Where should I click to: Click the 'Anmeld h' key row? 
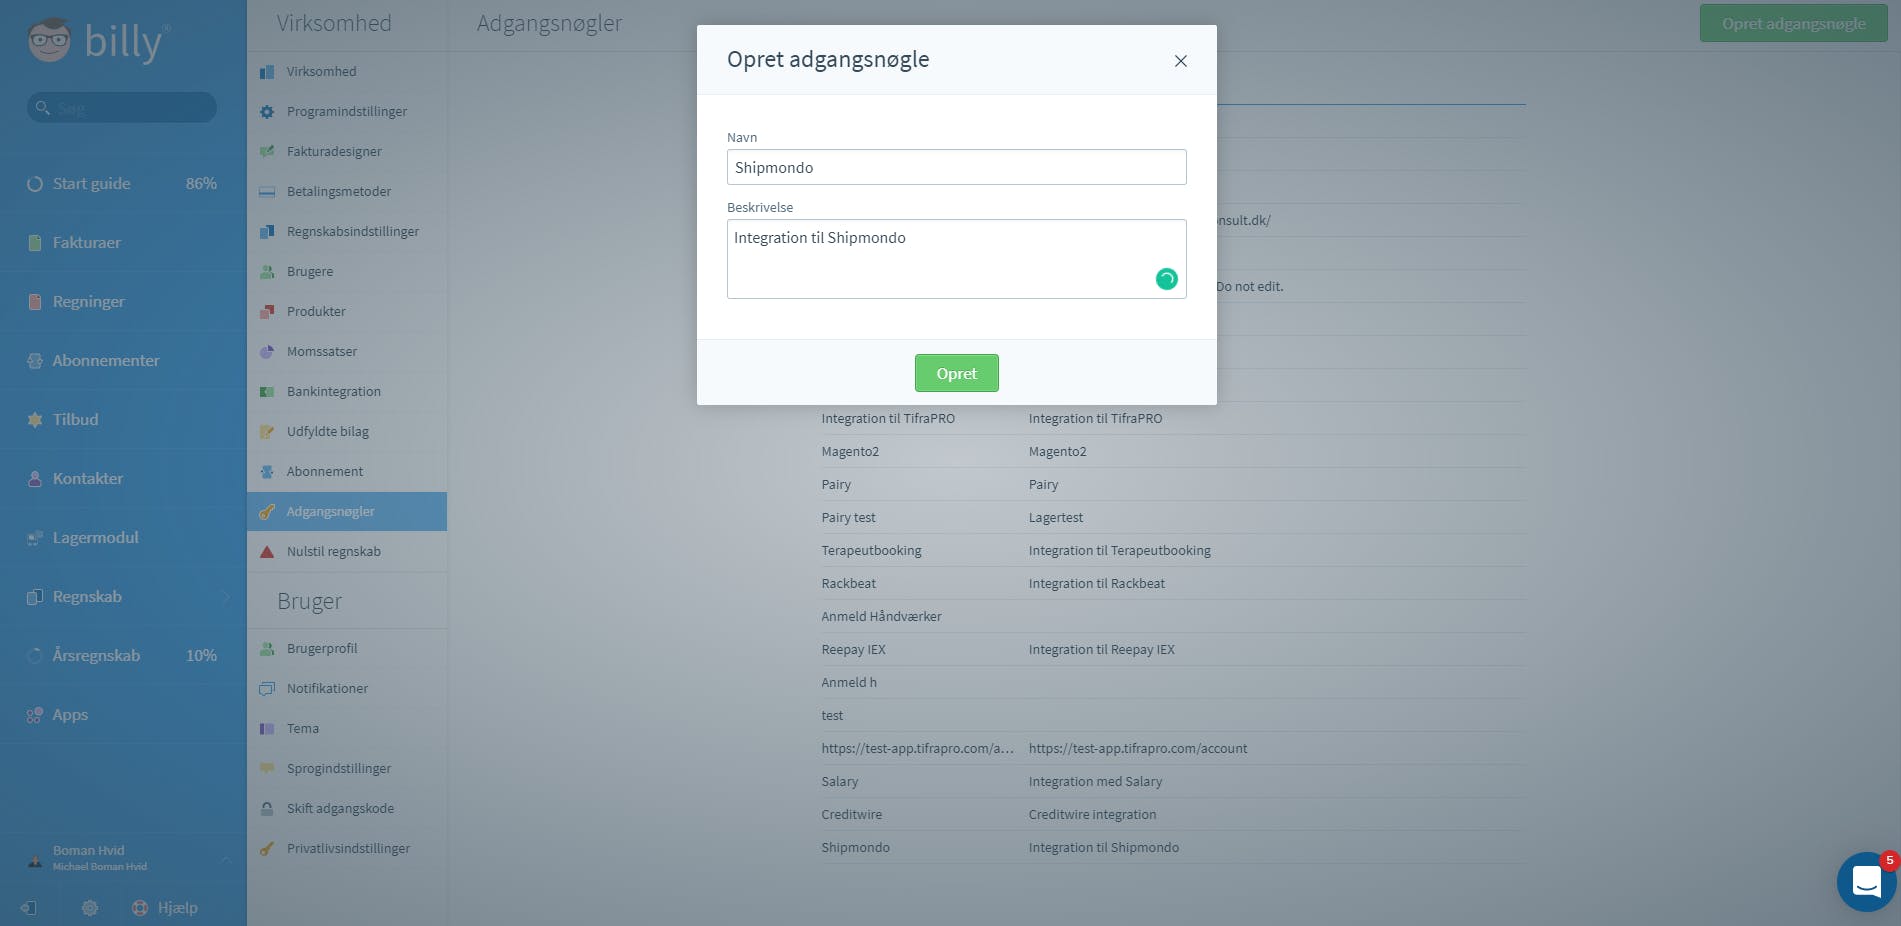coord(1173,683)
